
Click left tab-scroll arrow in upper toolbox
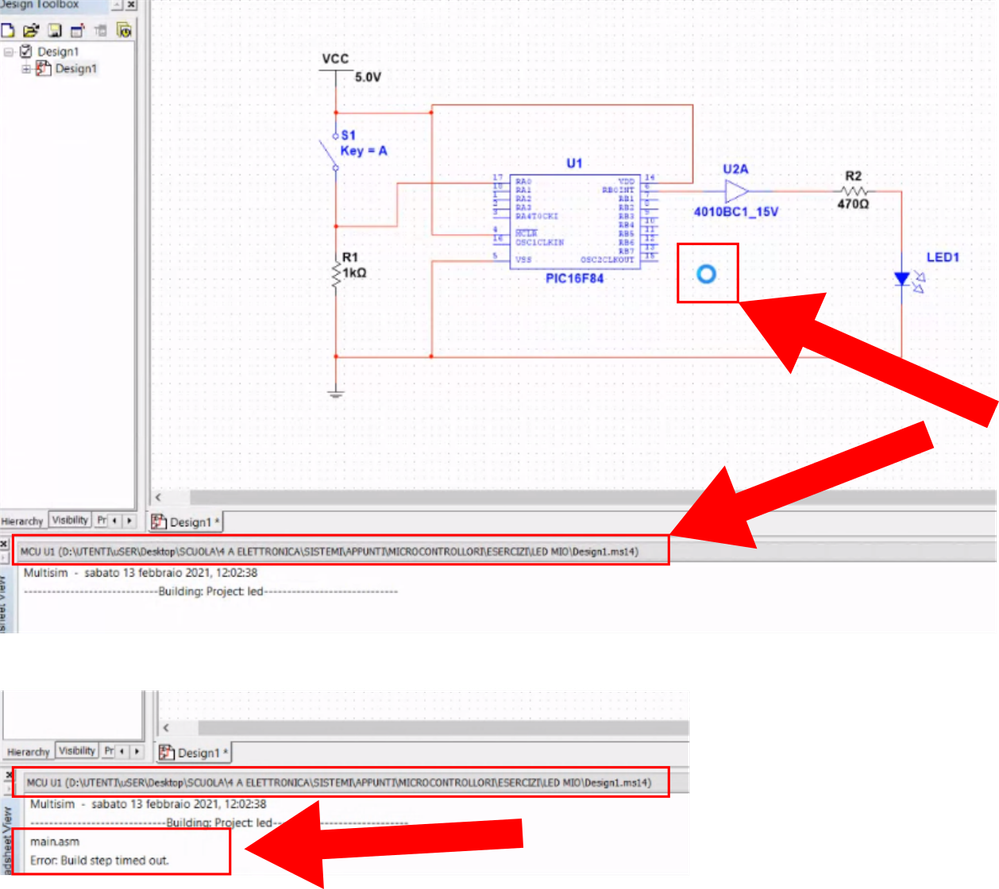pyautogui.click(x=115, y=521)
